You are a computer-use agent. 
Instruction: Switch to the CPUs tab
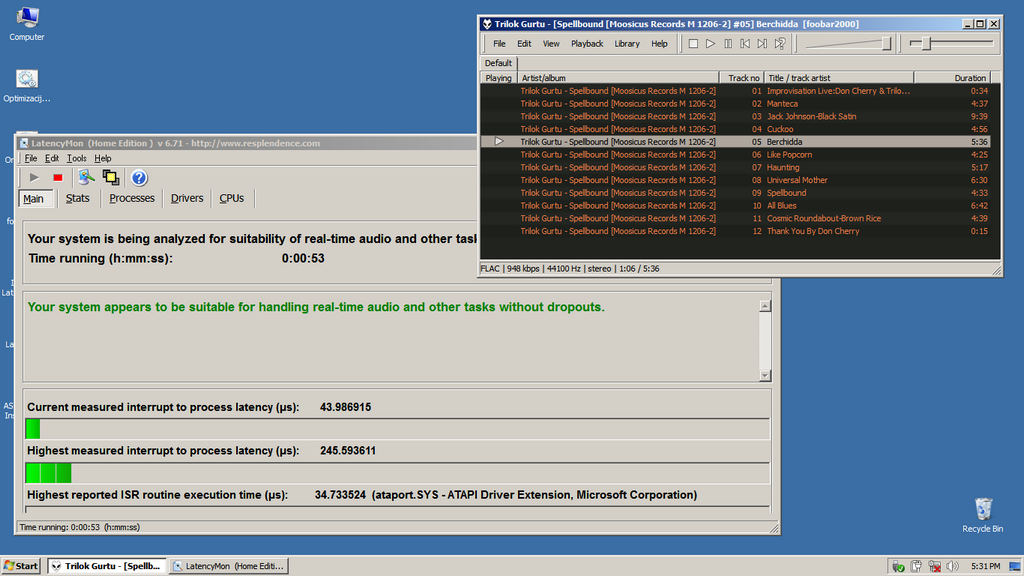pos(231,199)
